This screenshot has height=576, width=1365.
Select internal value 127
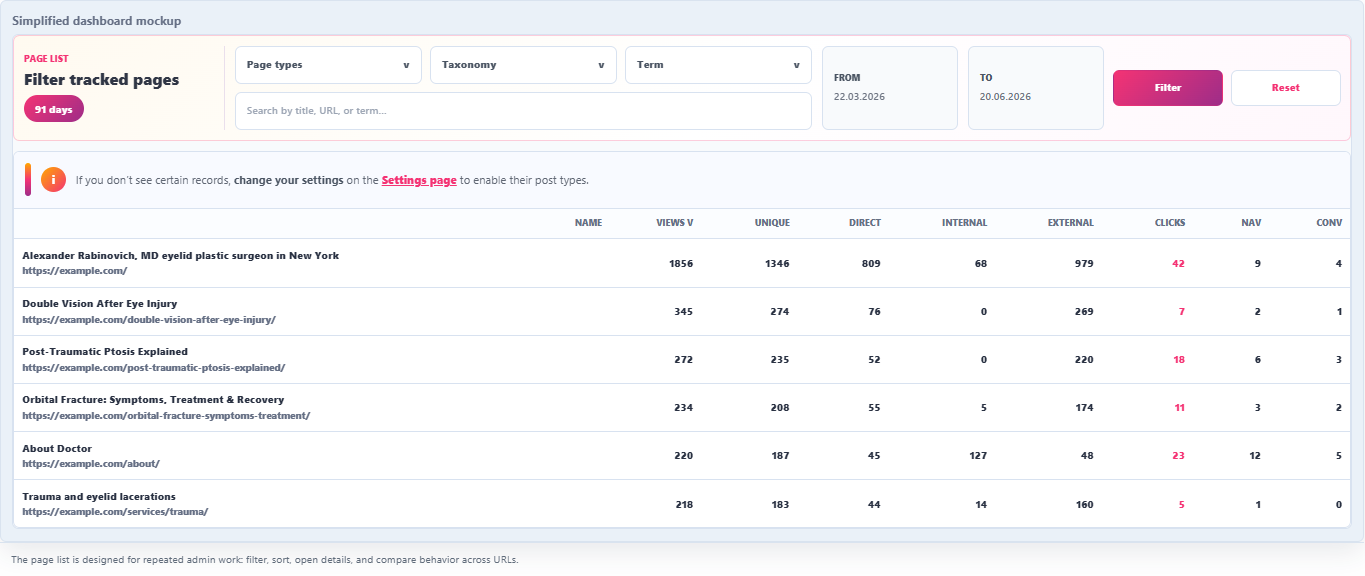(x=978, y=456)
